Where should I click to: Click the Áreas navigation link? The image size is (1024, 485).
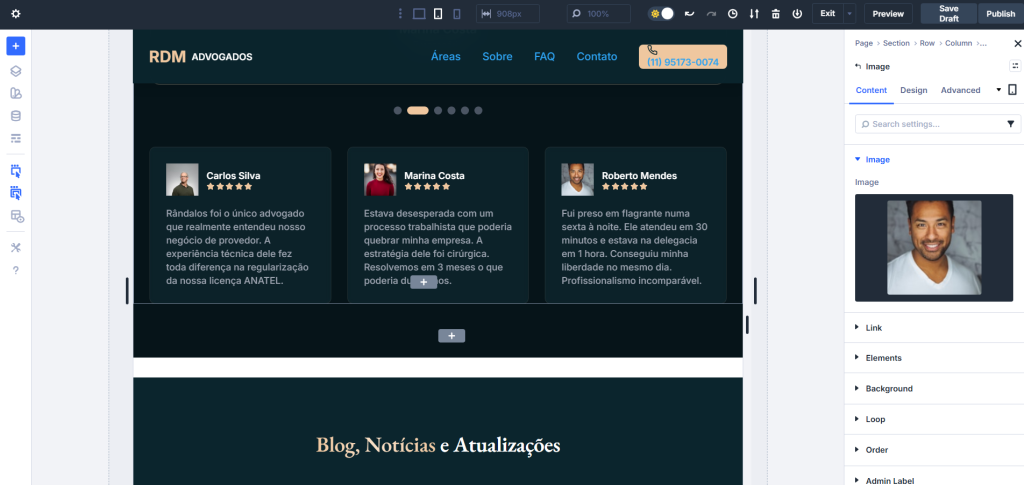click(445, 57)
